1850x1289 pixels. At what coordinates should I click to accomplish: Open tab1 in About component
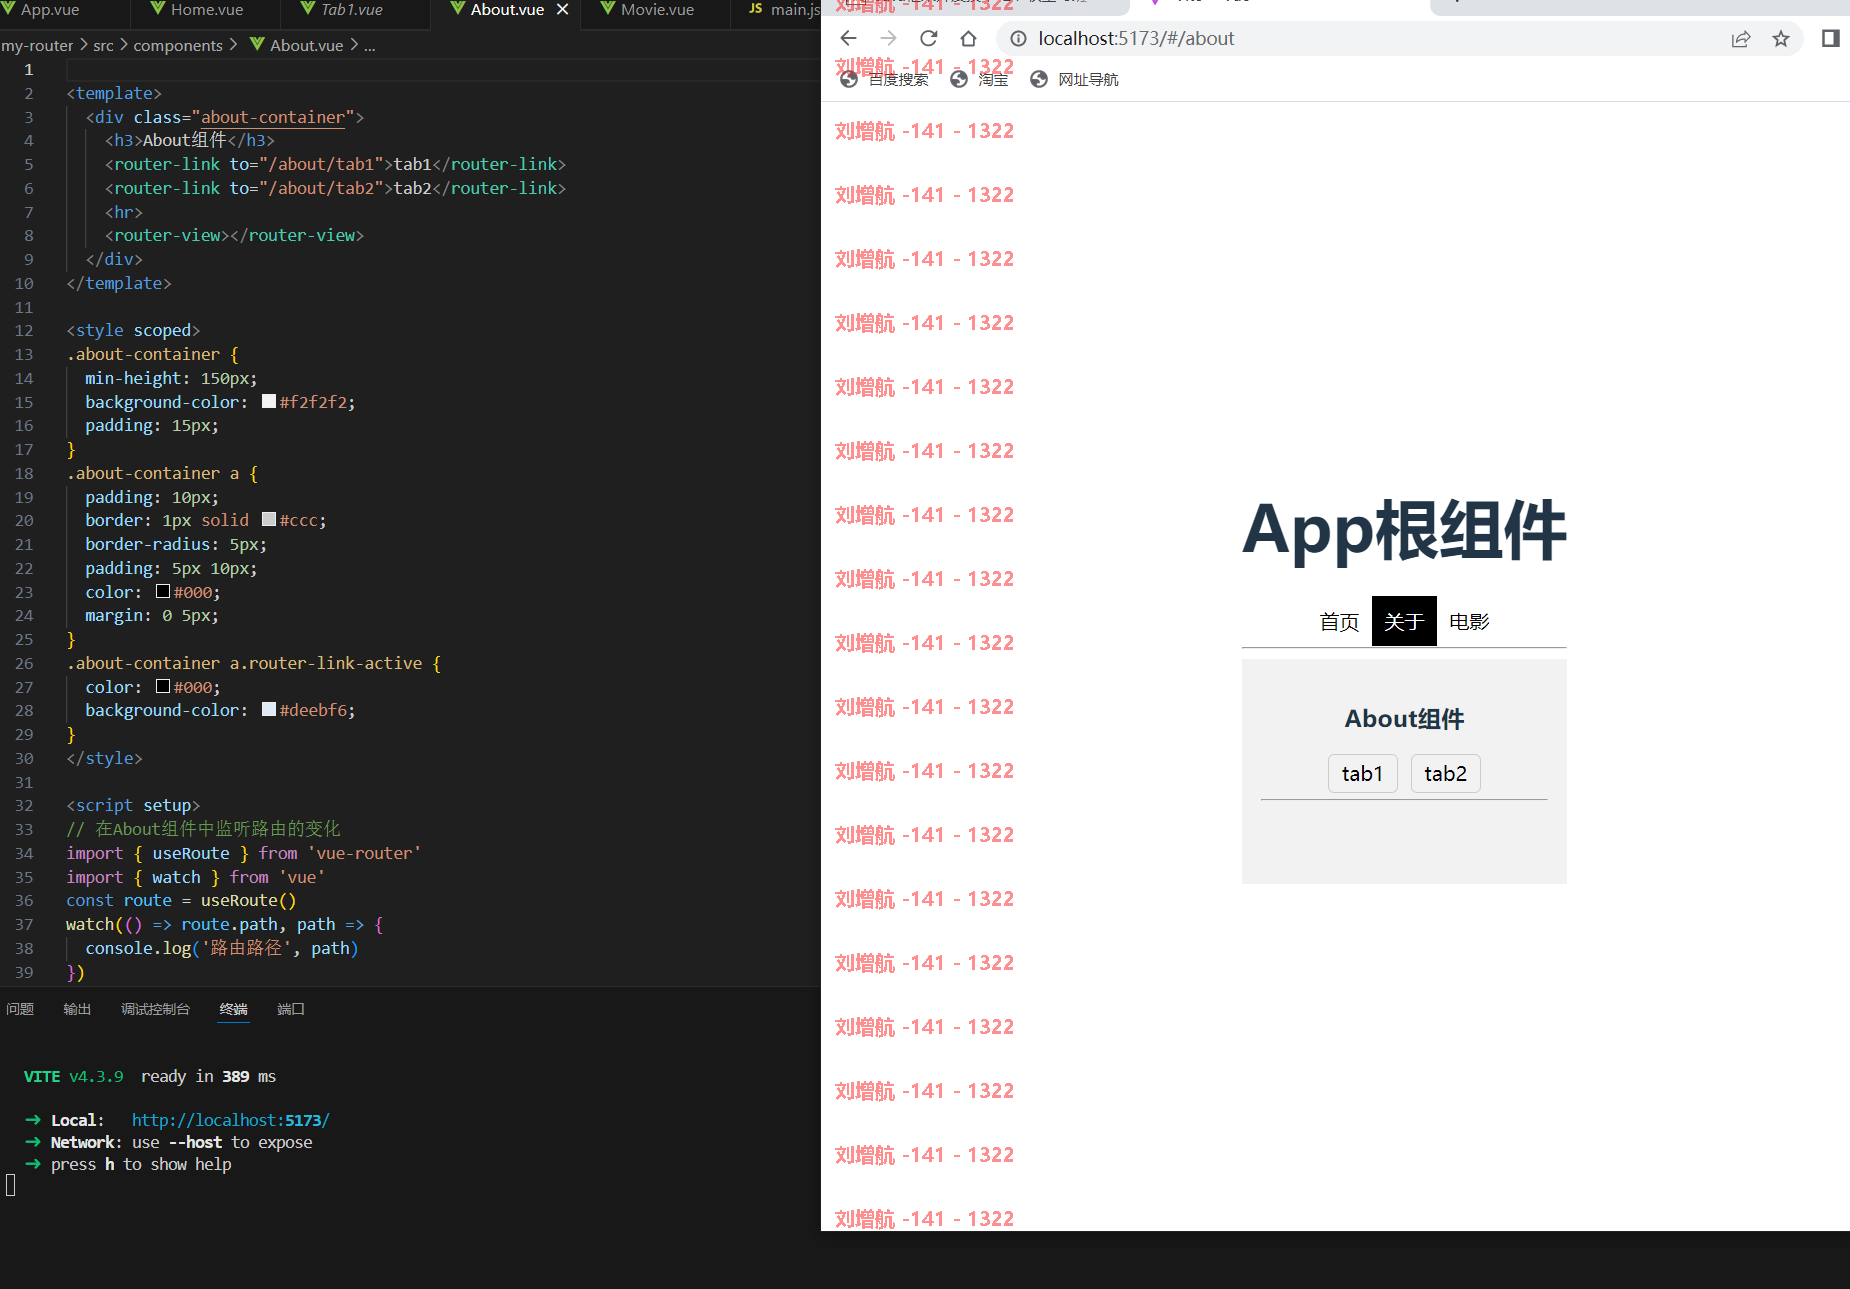pyautogui.click(x=1362, y=774)
